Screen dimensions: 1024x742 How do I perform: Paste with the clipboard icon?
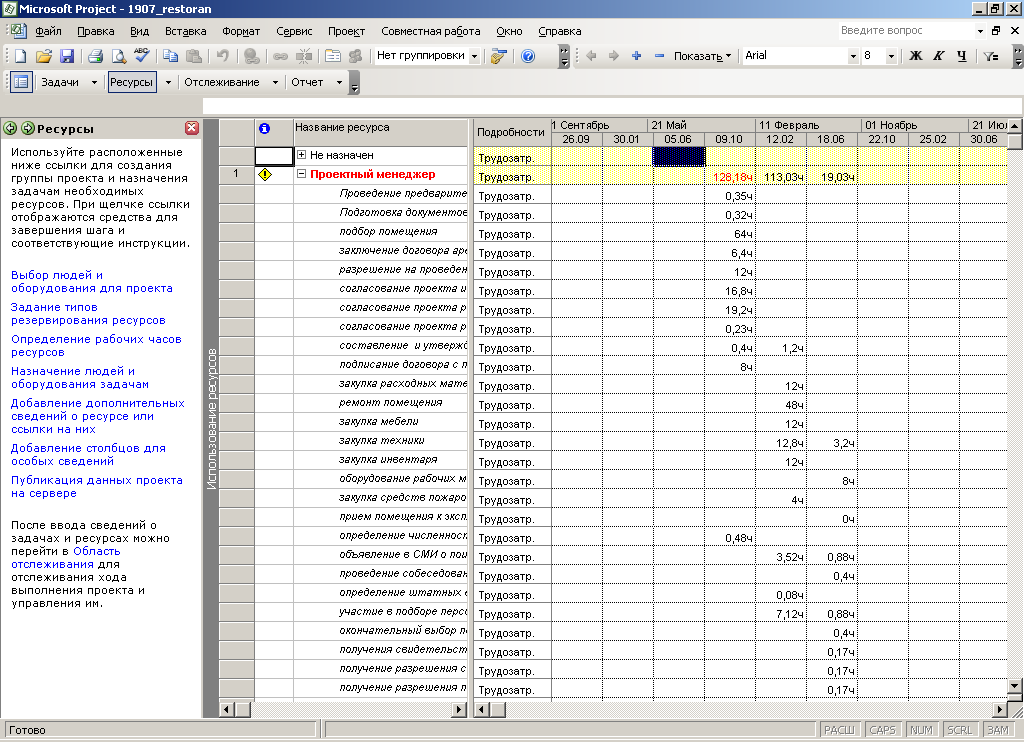click(193, 56)
